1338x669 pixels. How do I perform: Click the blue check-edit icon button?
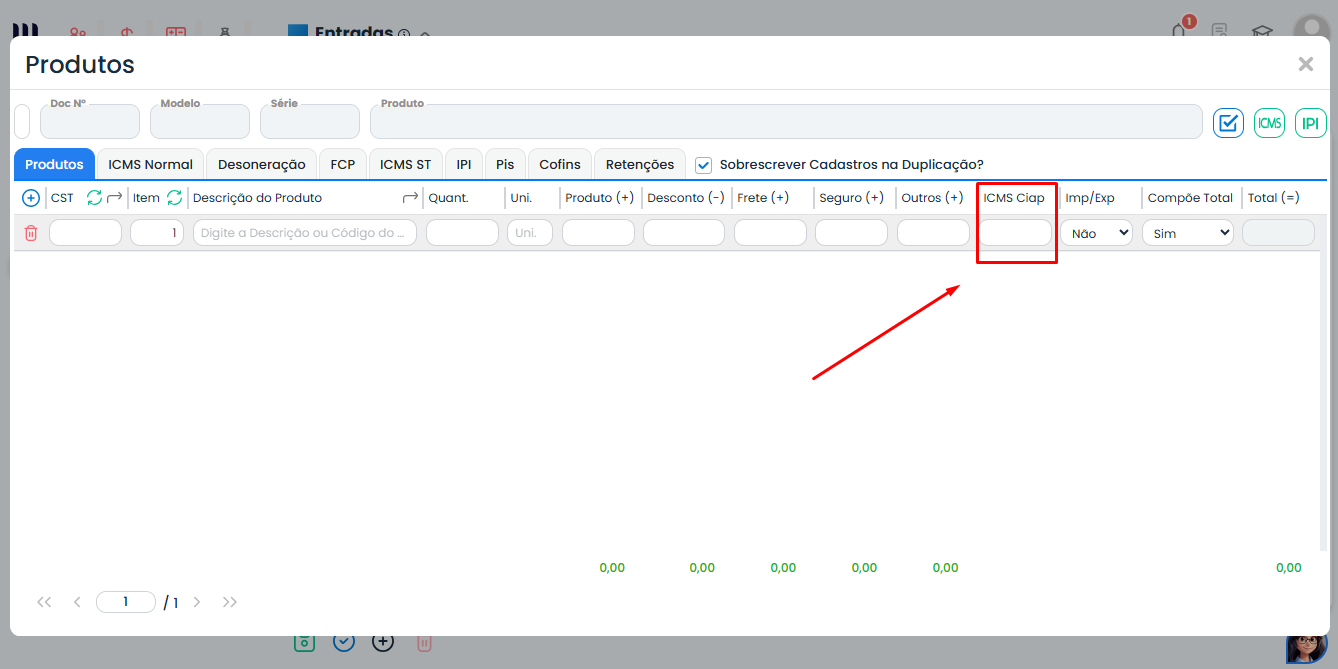(x=1228, y=123)
